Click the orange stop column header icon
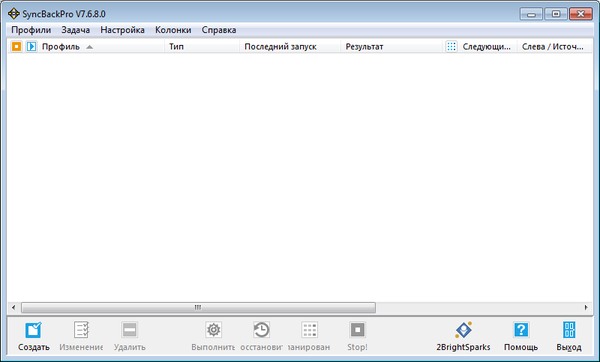 tap(16, 47)
